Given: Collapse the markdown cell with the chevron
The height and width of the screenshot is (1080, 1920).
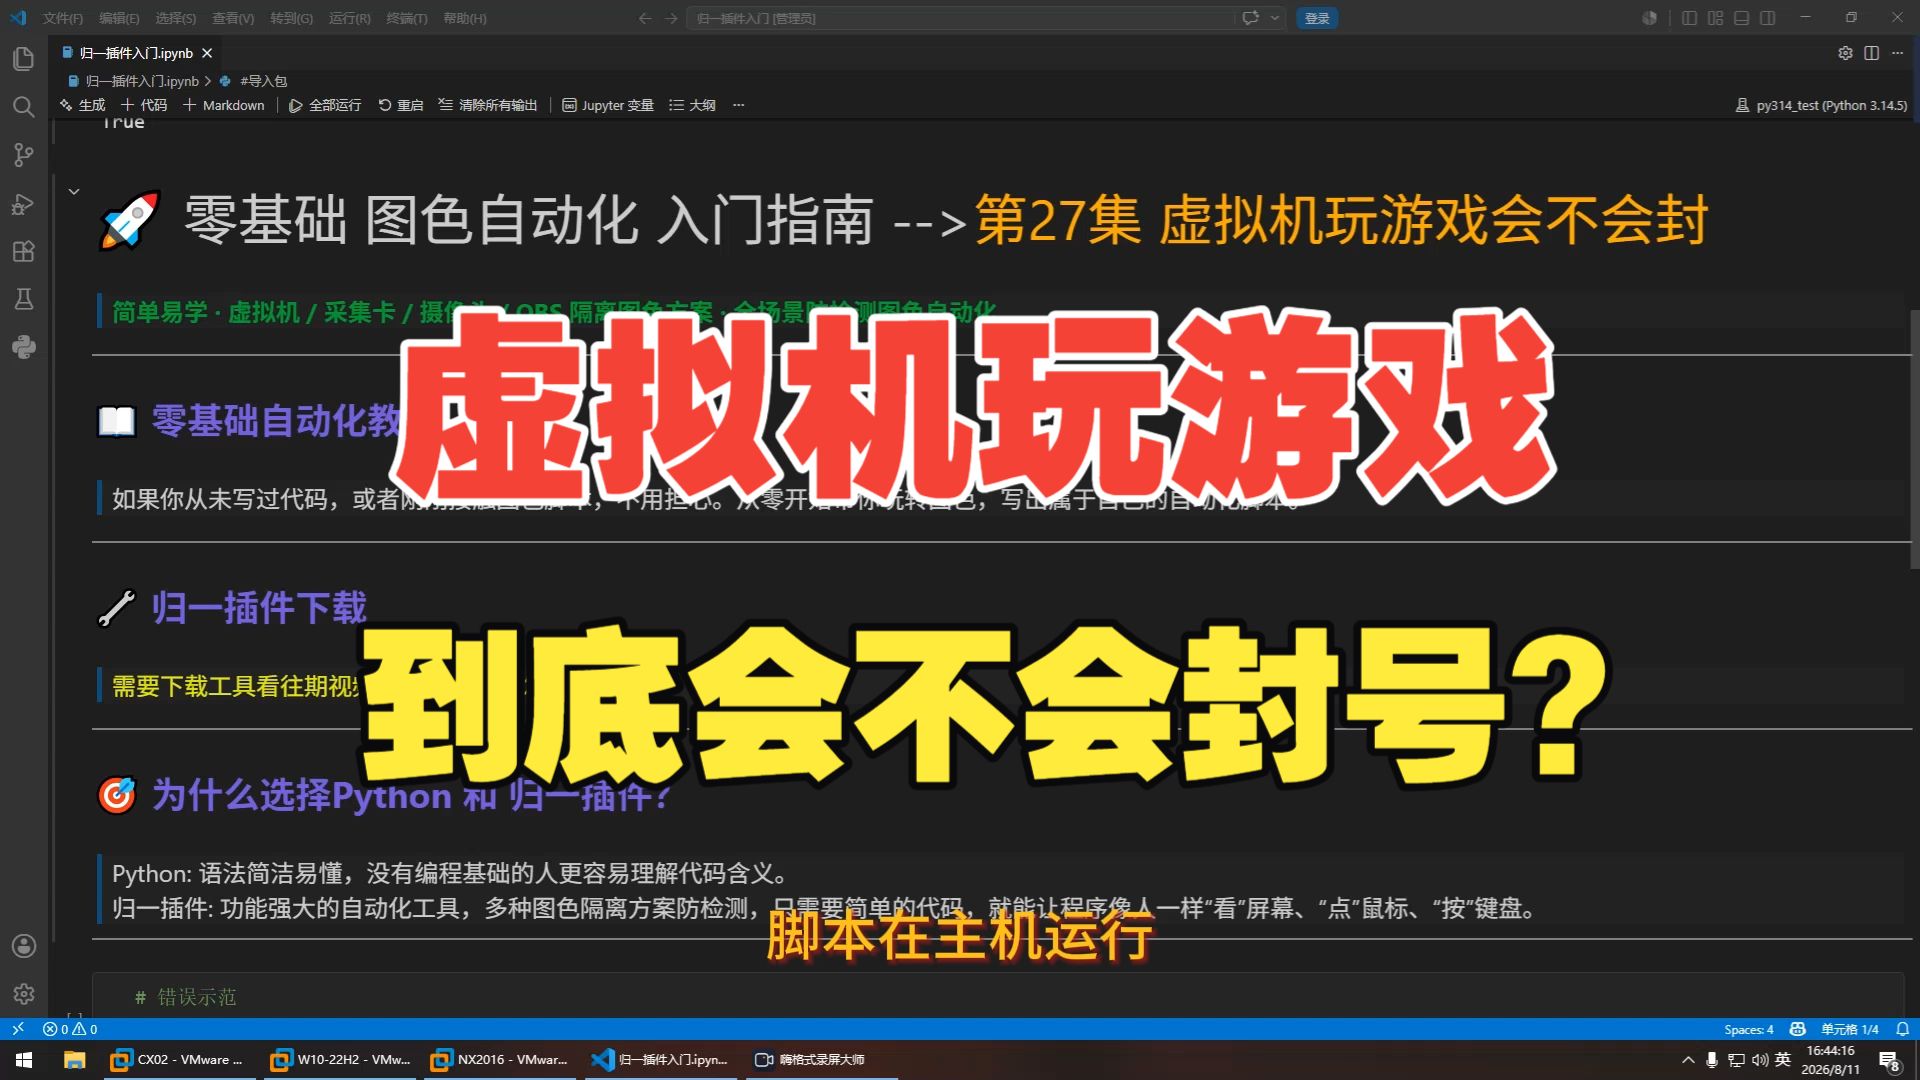Looking at the screenshot, I should click(73, 191).
